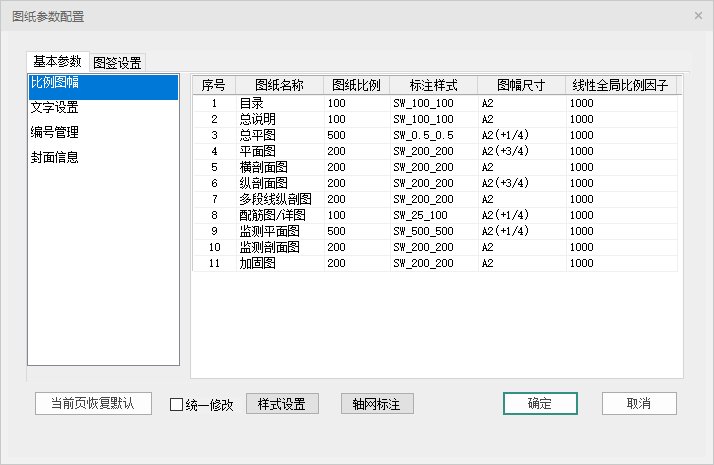
Task: Close the 图纸参数配置 dialog
Action: tap(698, 16)
